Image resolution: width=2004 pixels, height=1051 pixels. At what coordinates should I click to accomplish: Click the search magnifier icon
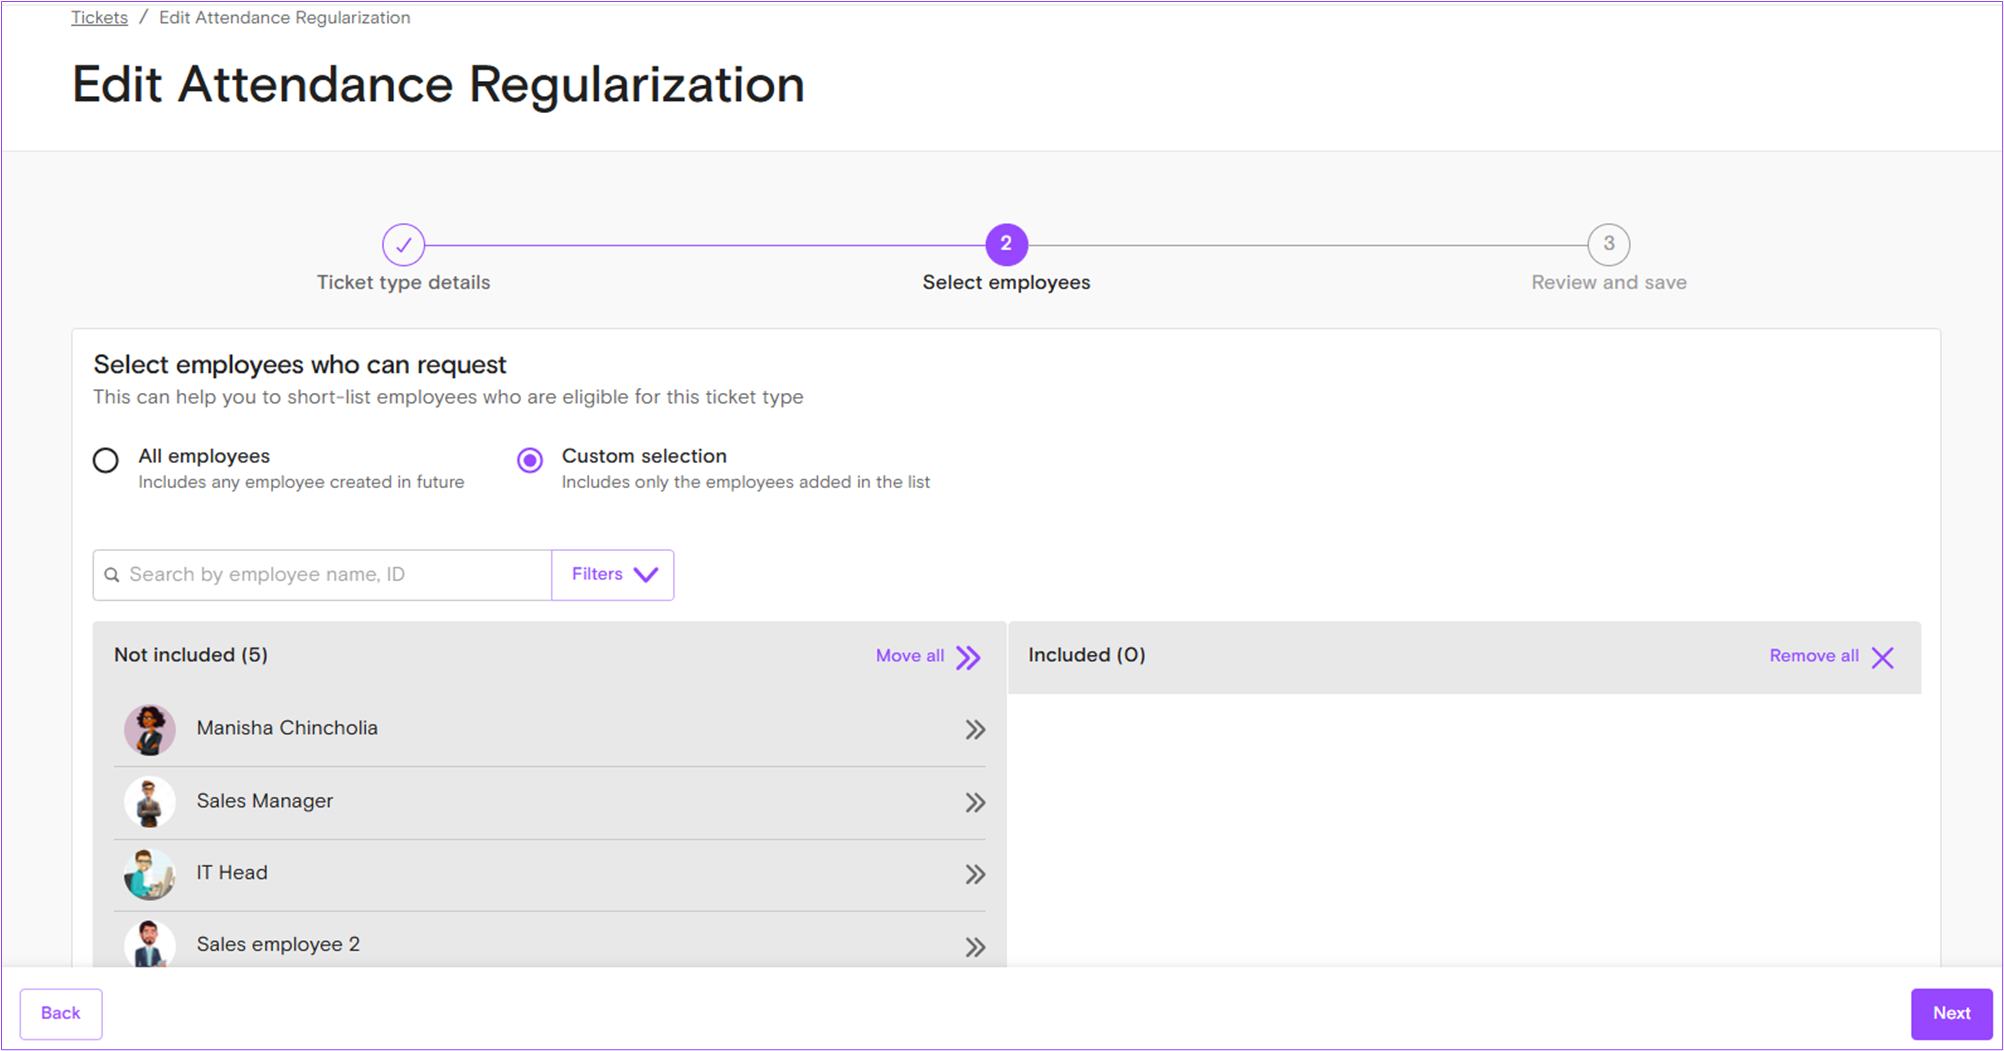[x=112, y=575]
